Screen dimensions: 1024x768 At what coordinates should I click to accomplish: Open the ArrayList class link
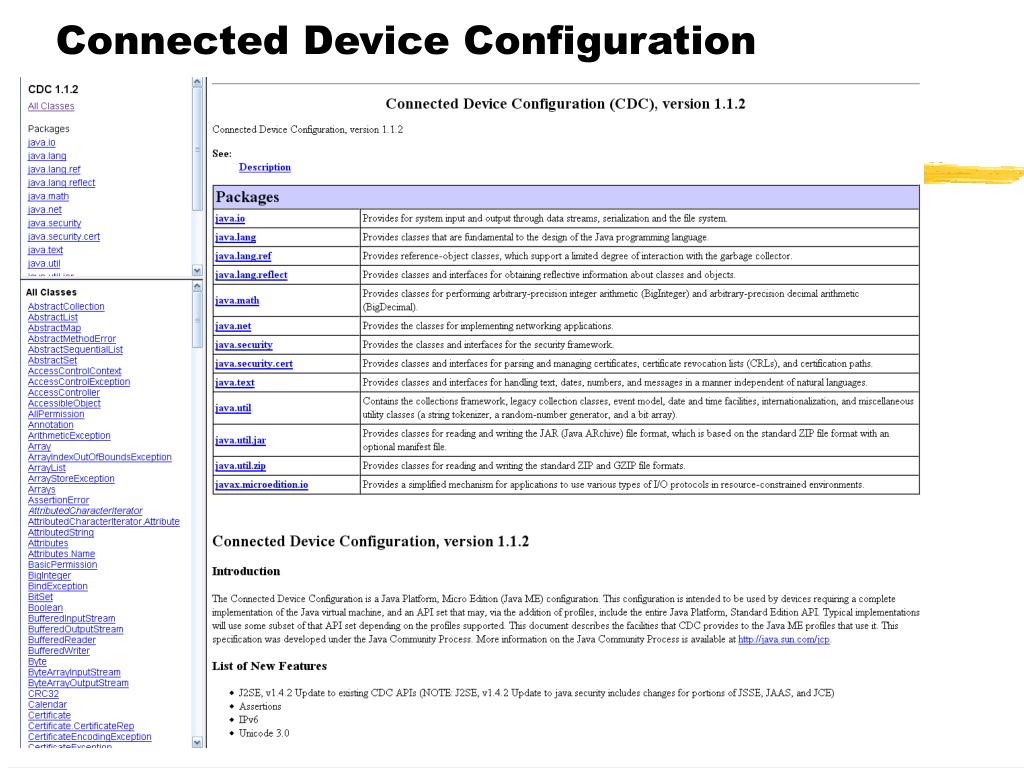pyautogui.click(x=47, y=468)
